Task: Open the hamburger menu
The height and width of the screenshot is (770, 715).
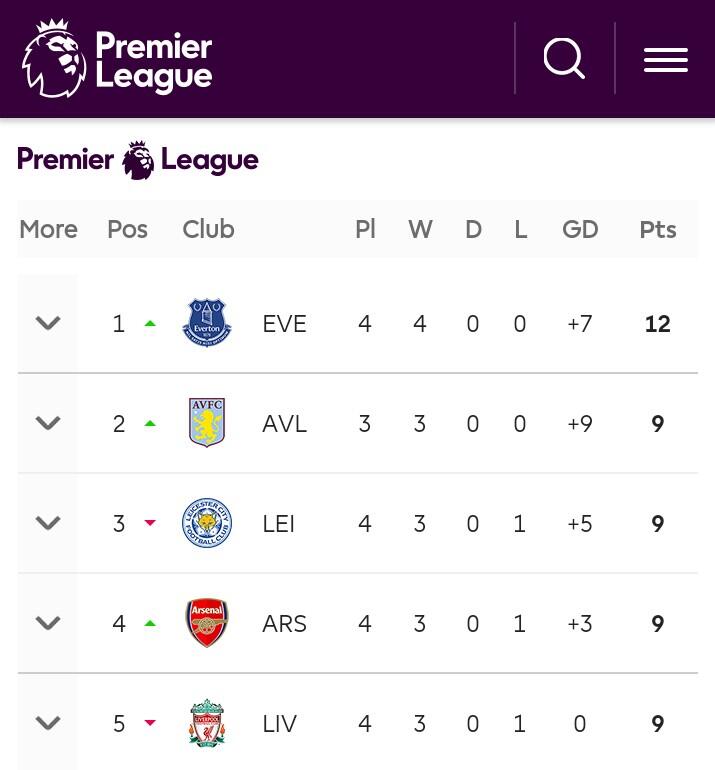Action: 666,60
